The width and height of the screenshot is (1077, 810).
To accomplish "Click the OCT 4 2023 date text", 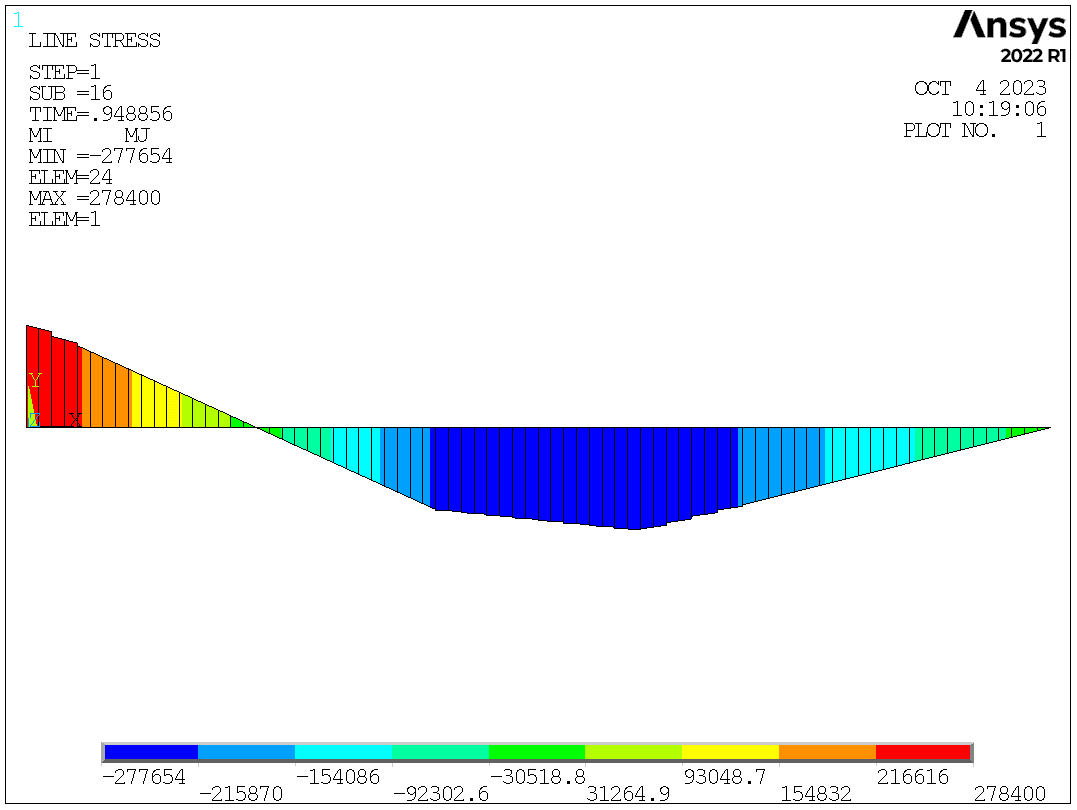I will (980, 88).
